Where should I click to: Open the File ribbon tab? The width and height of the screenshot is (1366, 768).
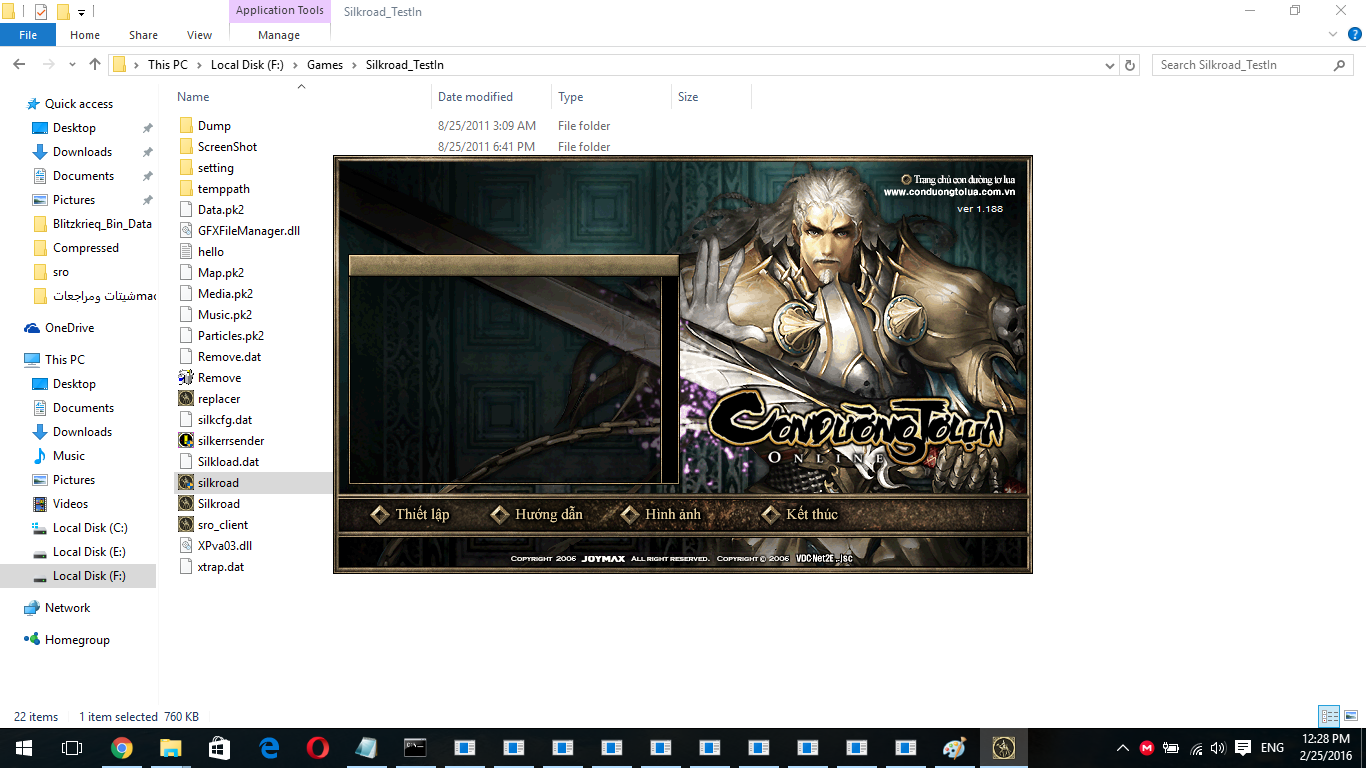pyautogui.click(x=28, y=35)
